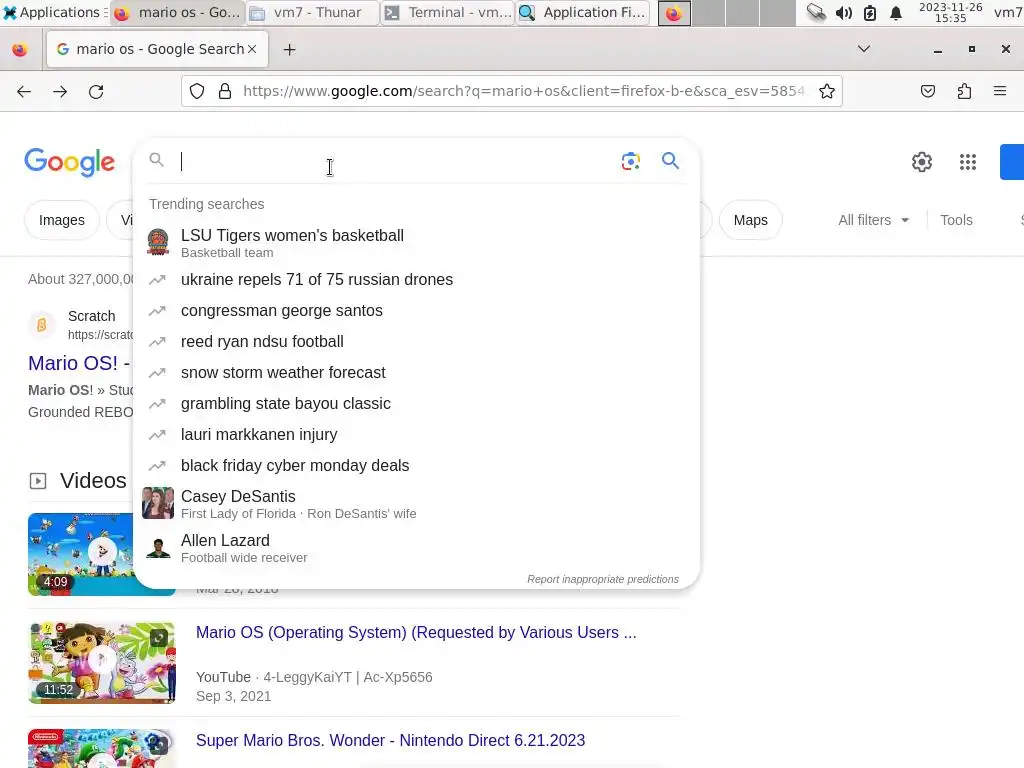Open Google quick settings gear
The width and height of the screenshot is (1024, 768).
[x=921, y=162]
